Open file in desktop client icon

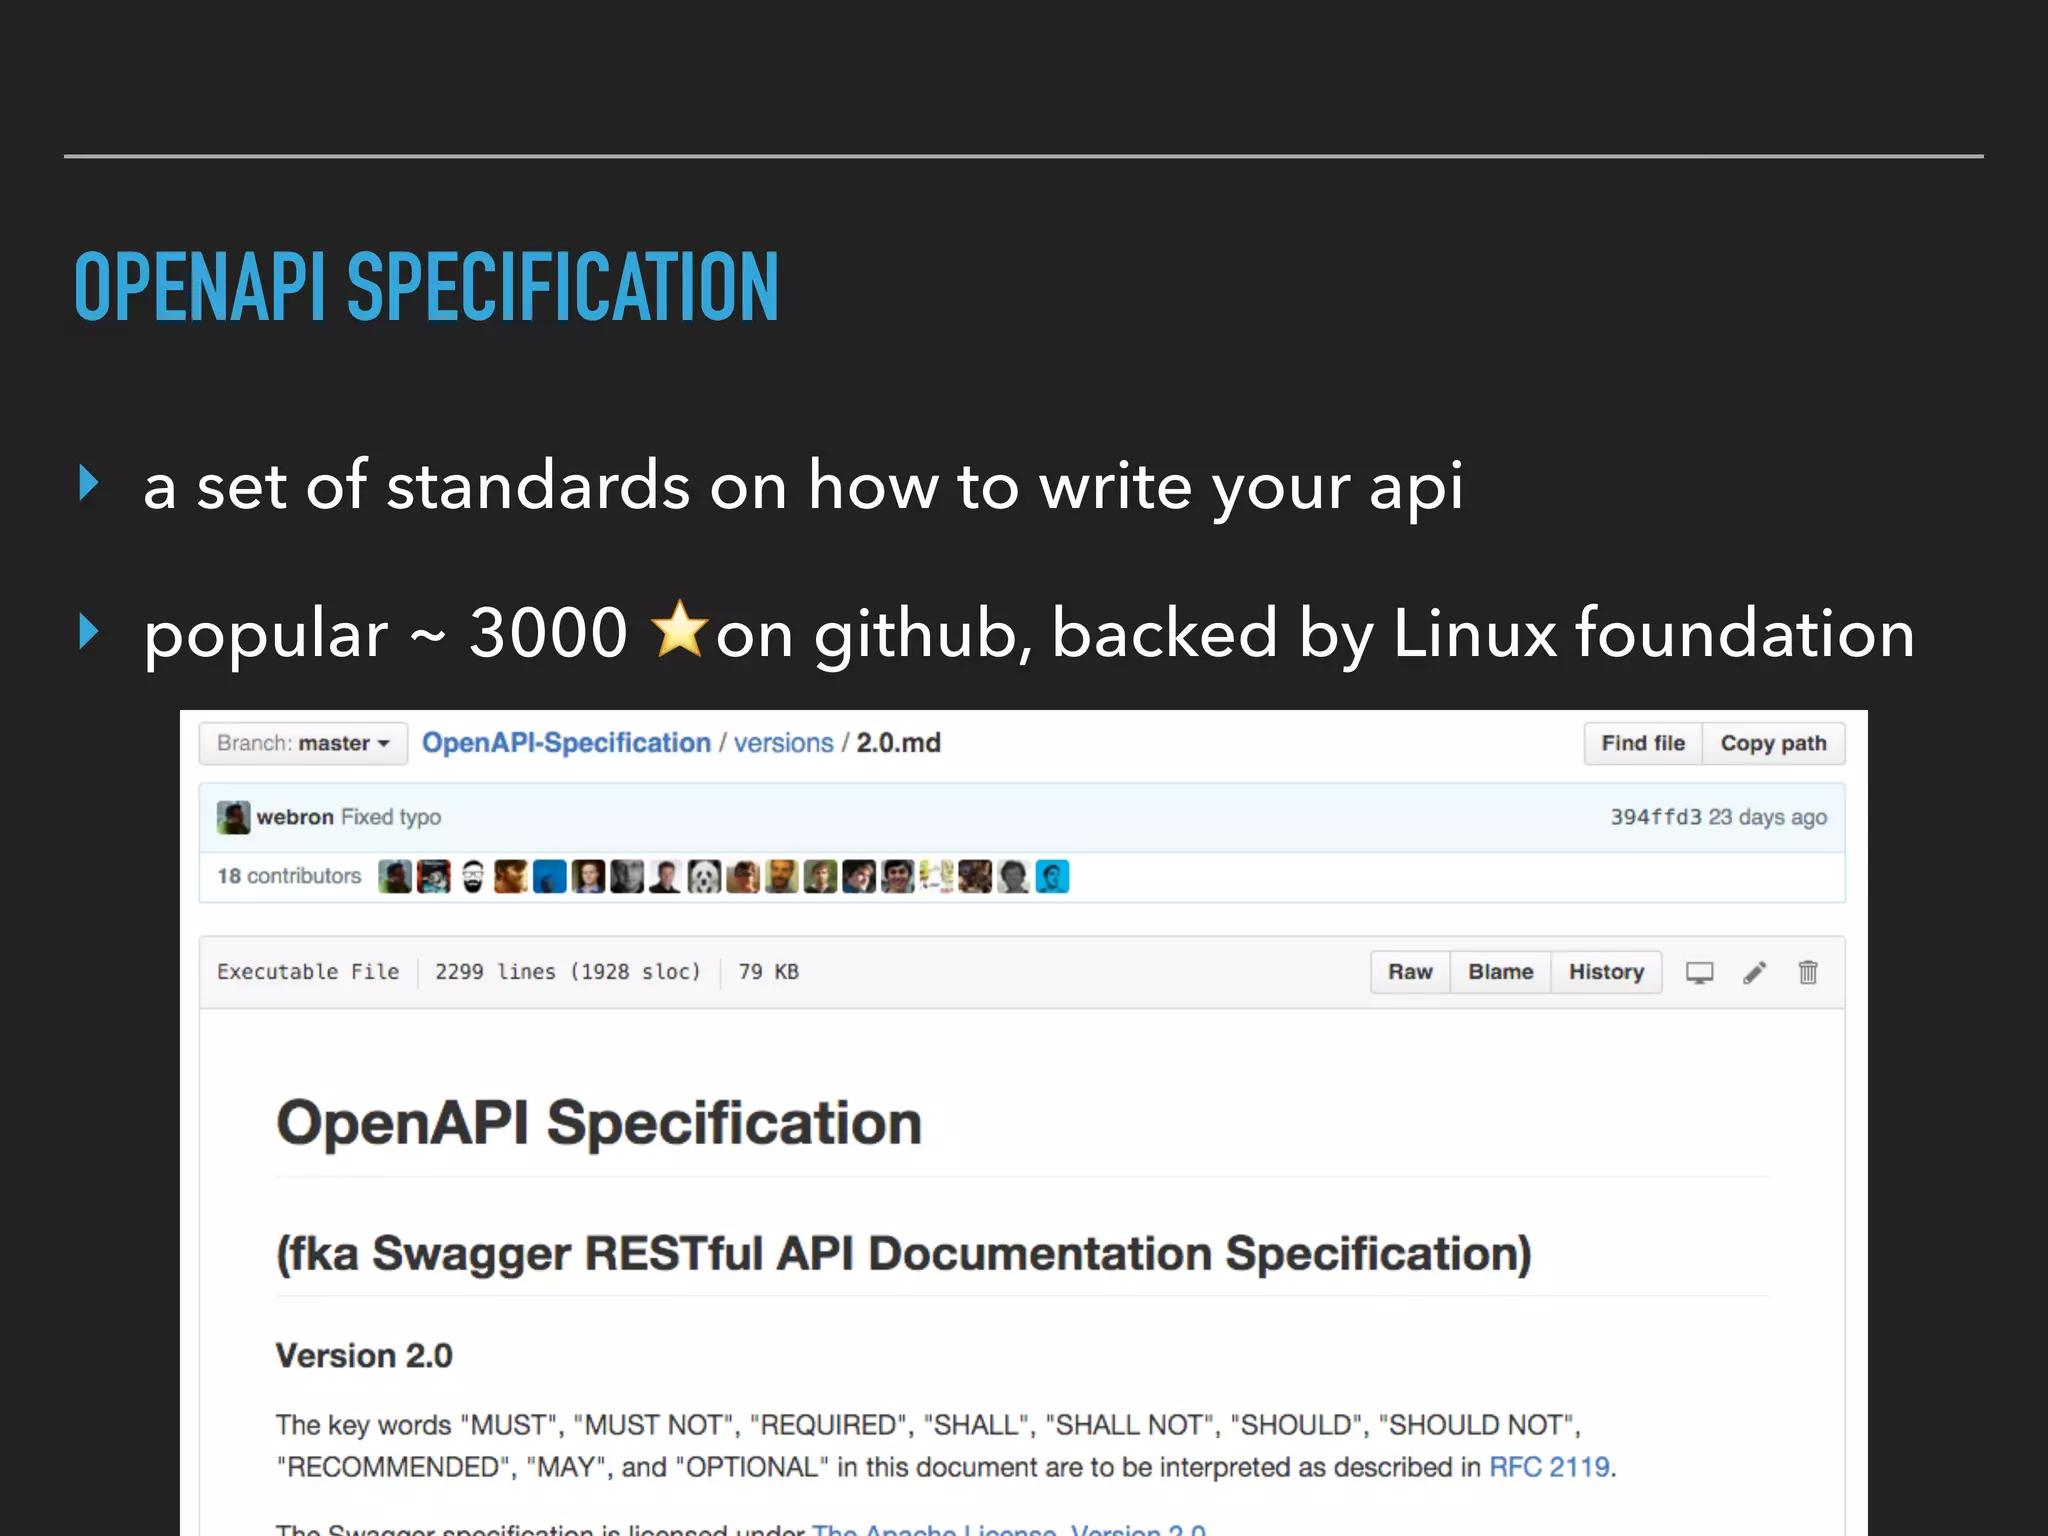[x=1699, y=972]
